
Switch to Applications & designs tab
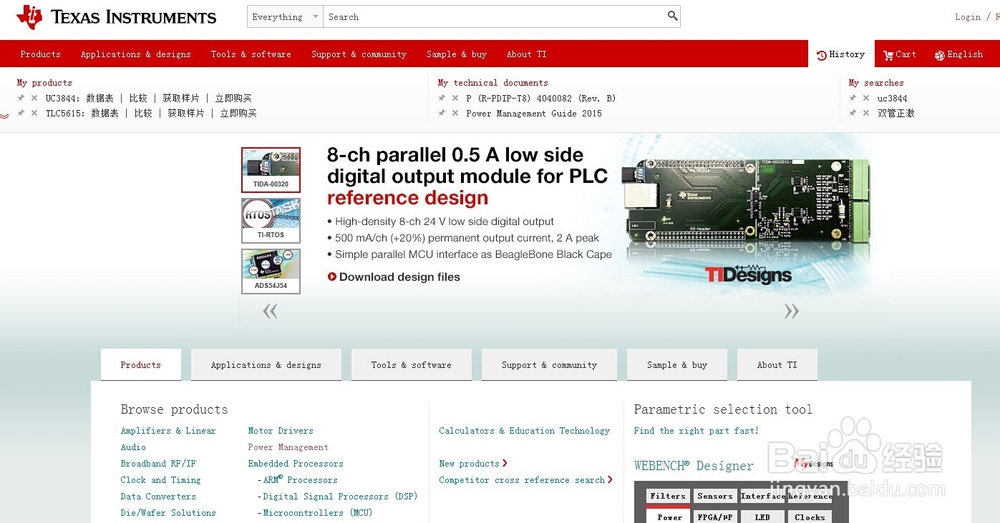pos(266,365)
